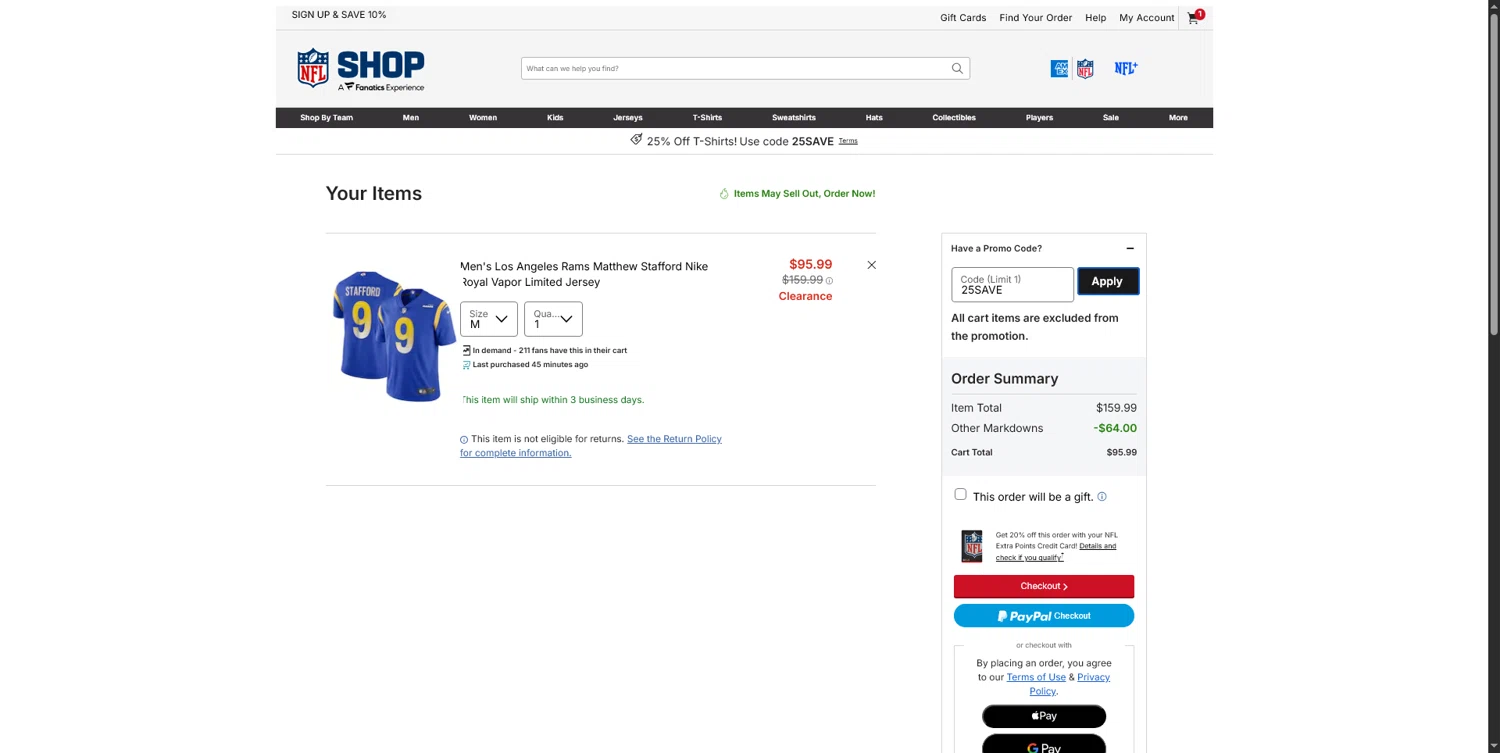Viewport: 1500px width, 753px height.
Task: Click the Stafford jersey thumbnail
Action: pos(395,336)
